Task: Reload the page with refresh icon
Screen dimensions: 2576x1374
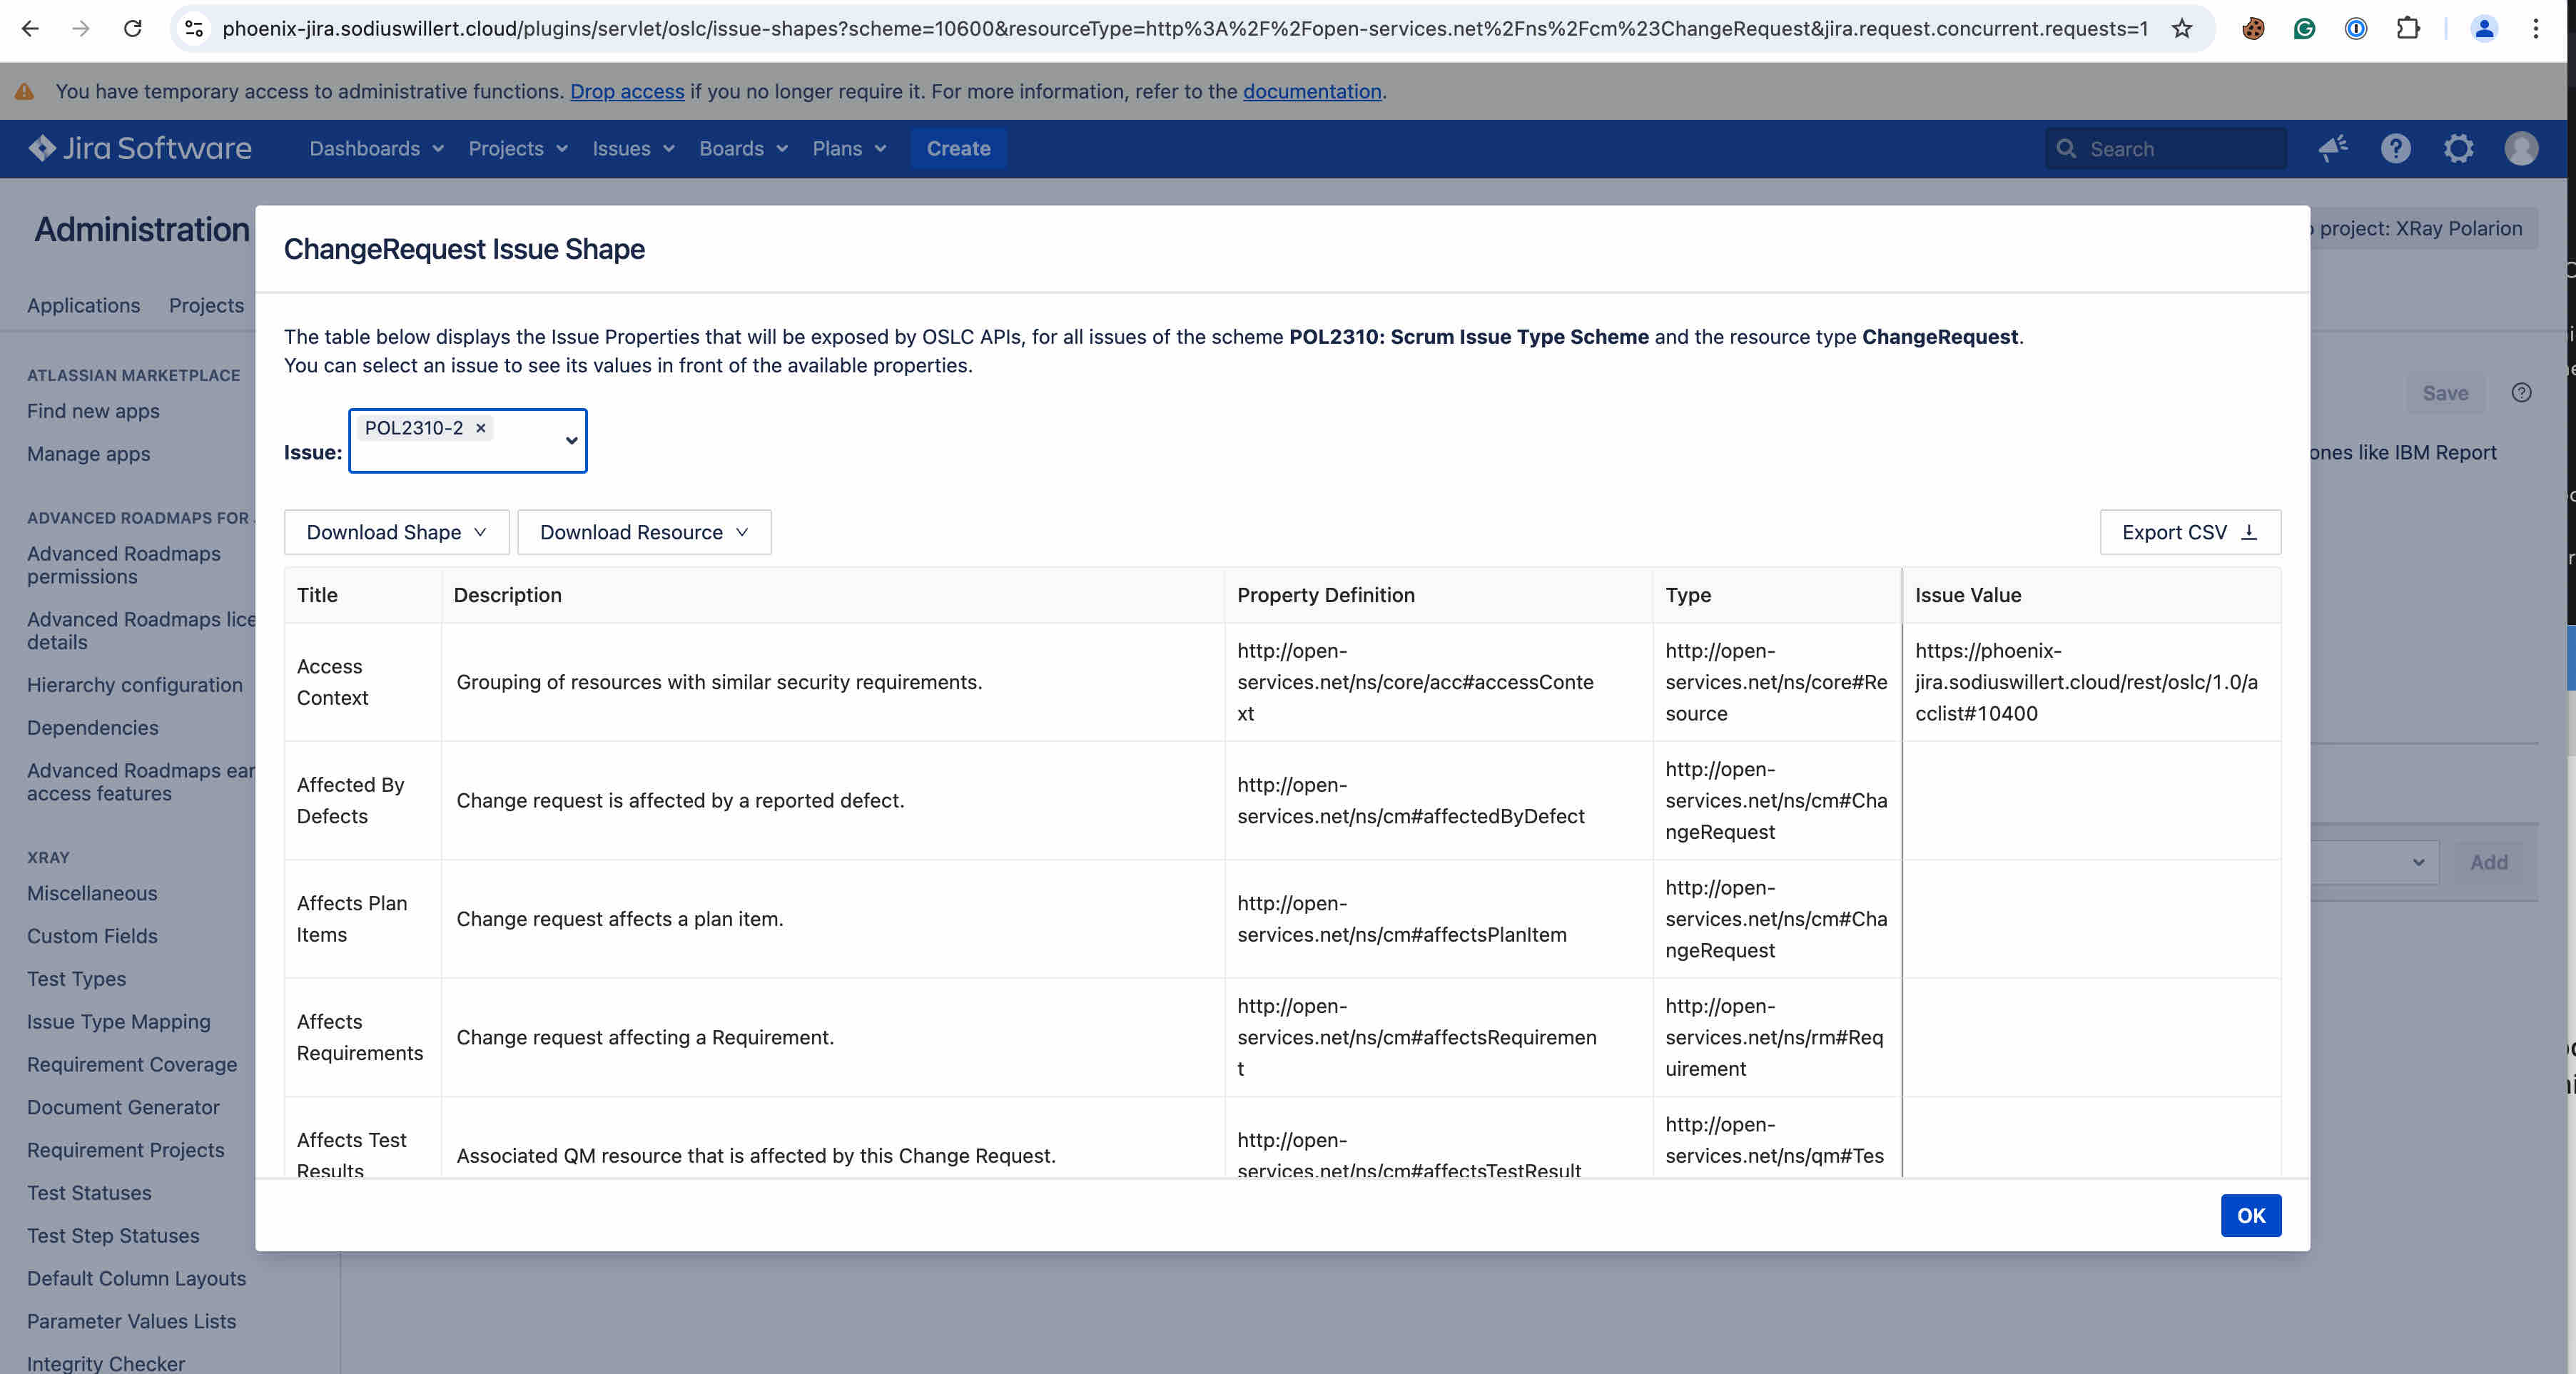Action: pyautogui.click(x=132, y=29)
